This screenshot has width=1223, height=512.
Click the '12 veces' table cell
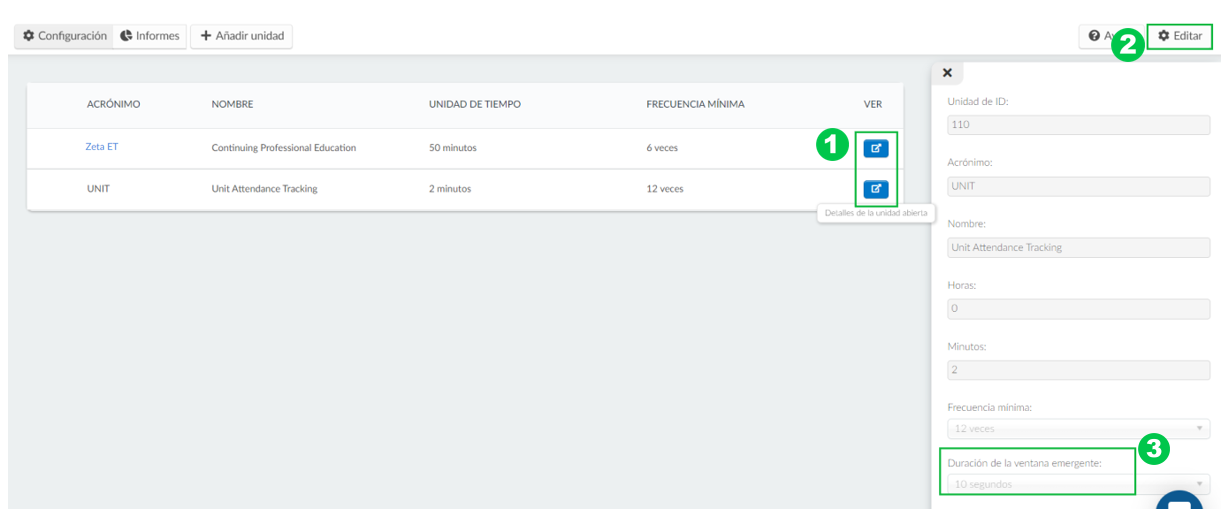pos(665,189)
